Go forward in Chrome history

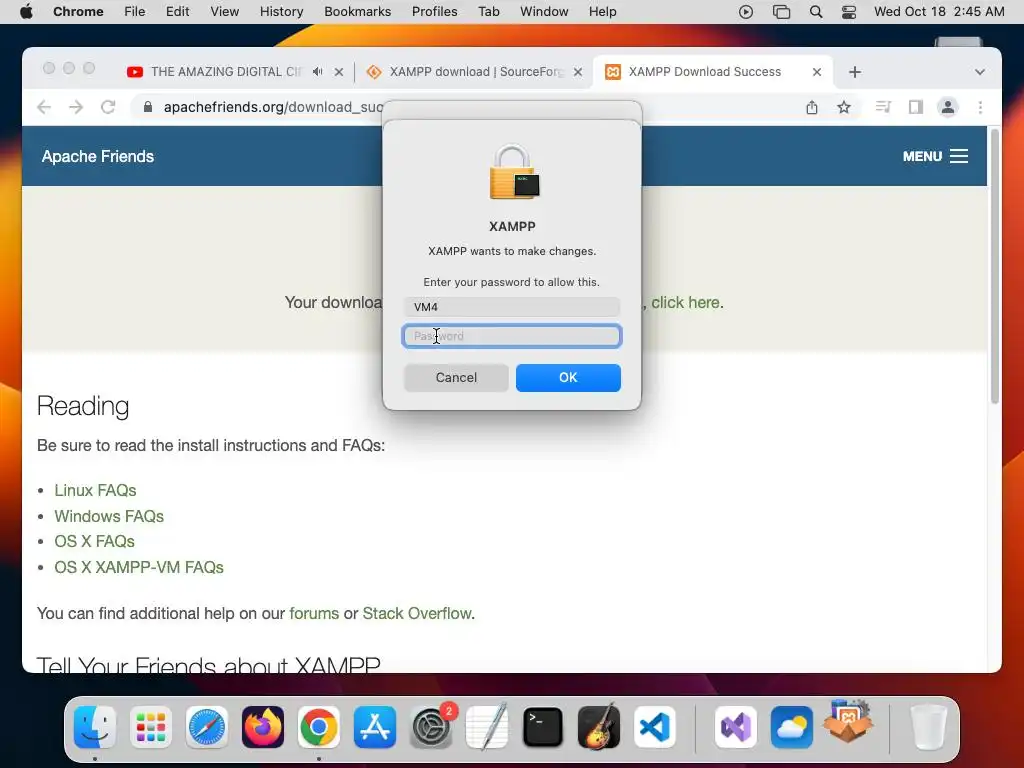tap(76, 107)
